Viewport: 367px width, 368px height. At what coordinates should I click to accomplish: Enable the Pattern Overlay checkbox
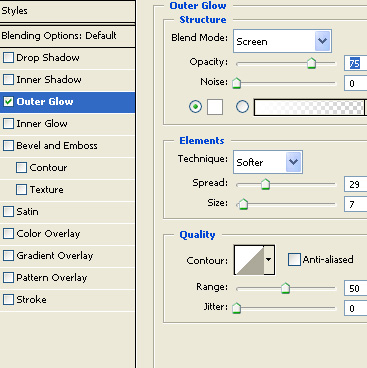click(x=8, y=278)
